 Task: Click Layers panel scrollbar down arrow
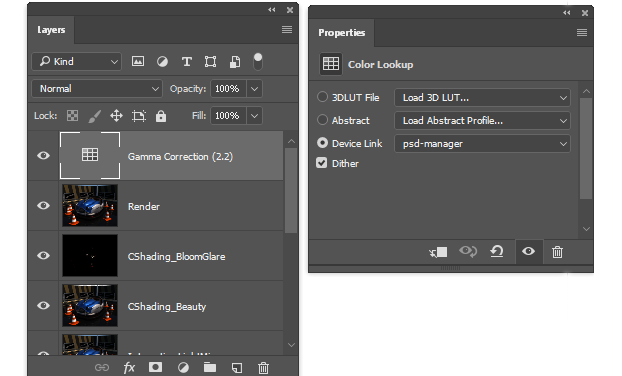(291, 345)
